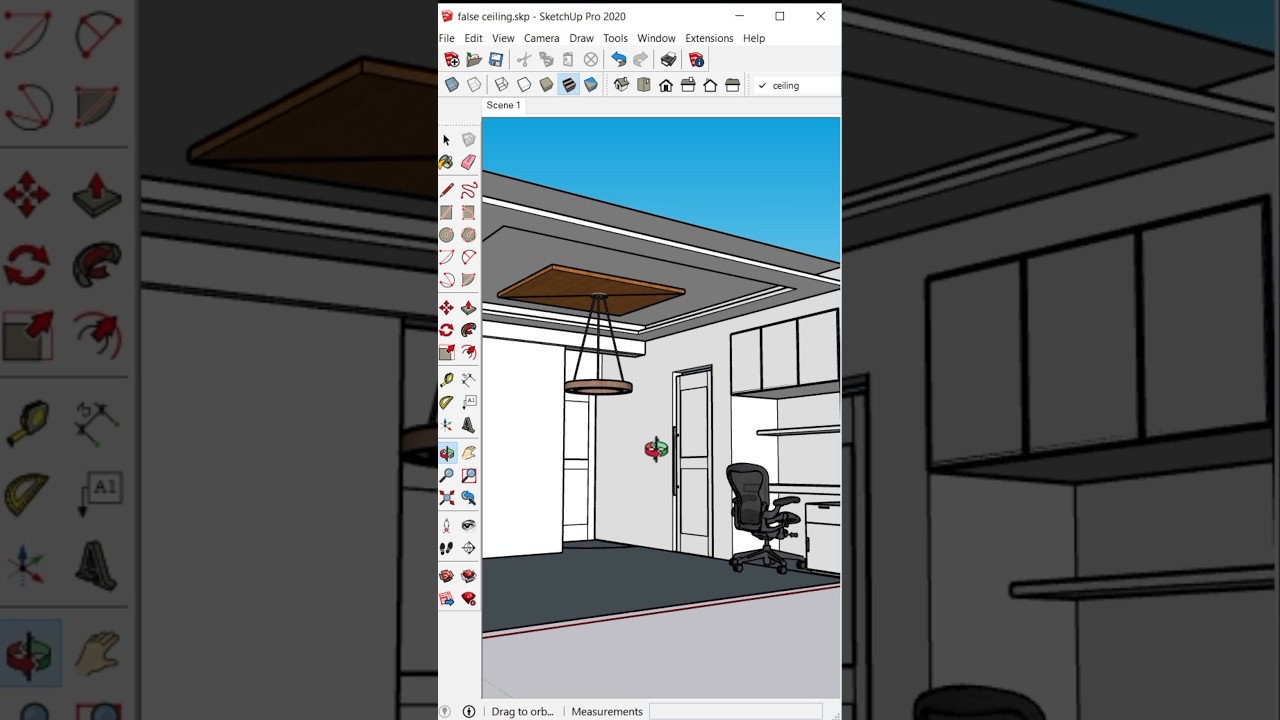Select the 3D Text tool
The image size is (1280, 720).
point(468,425)
